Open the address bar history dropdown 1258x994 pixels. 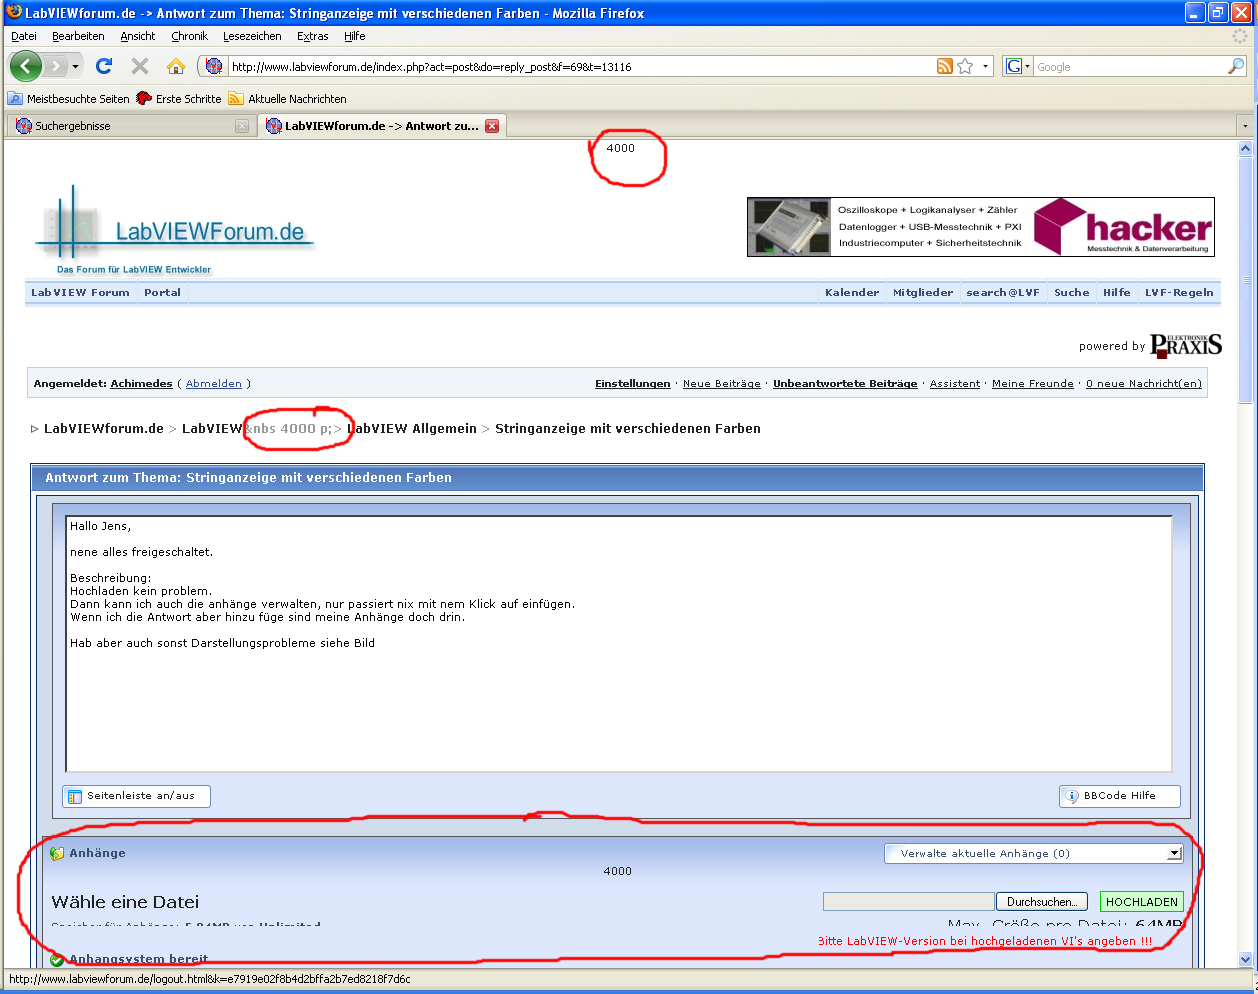985,67
